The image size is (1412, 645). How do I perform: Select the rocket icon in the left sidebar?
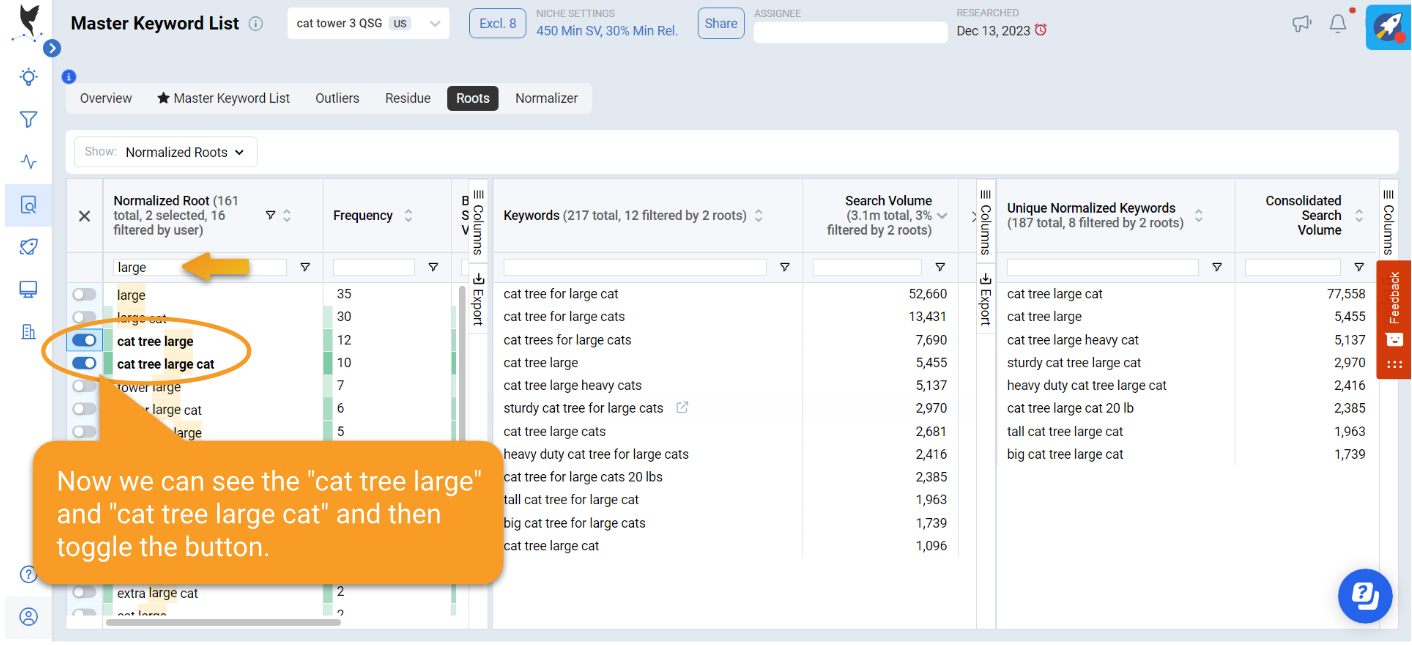point(28,246)
